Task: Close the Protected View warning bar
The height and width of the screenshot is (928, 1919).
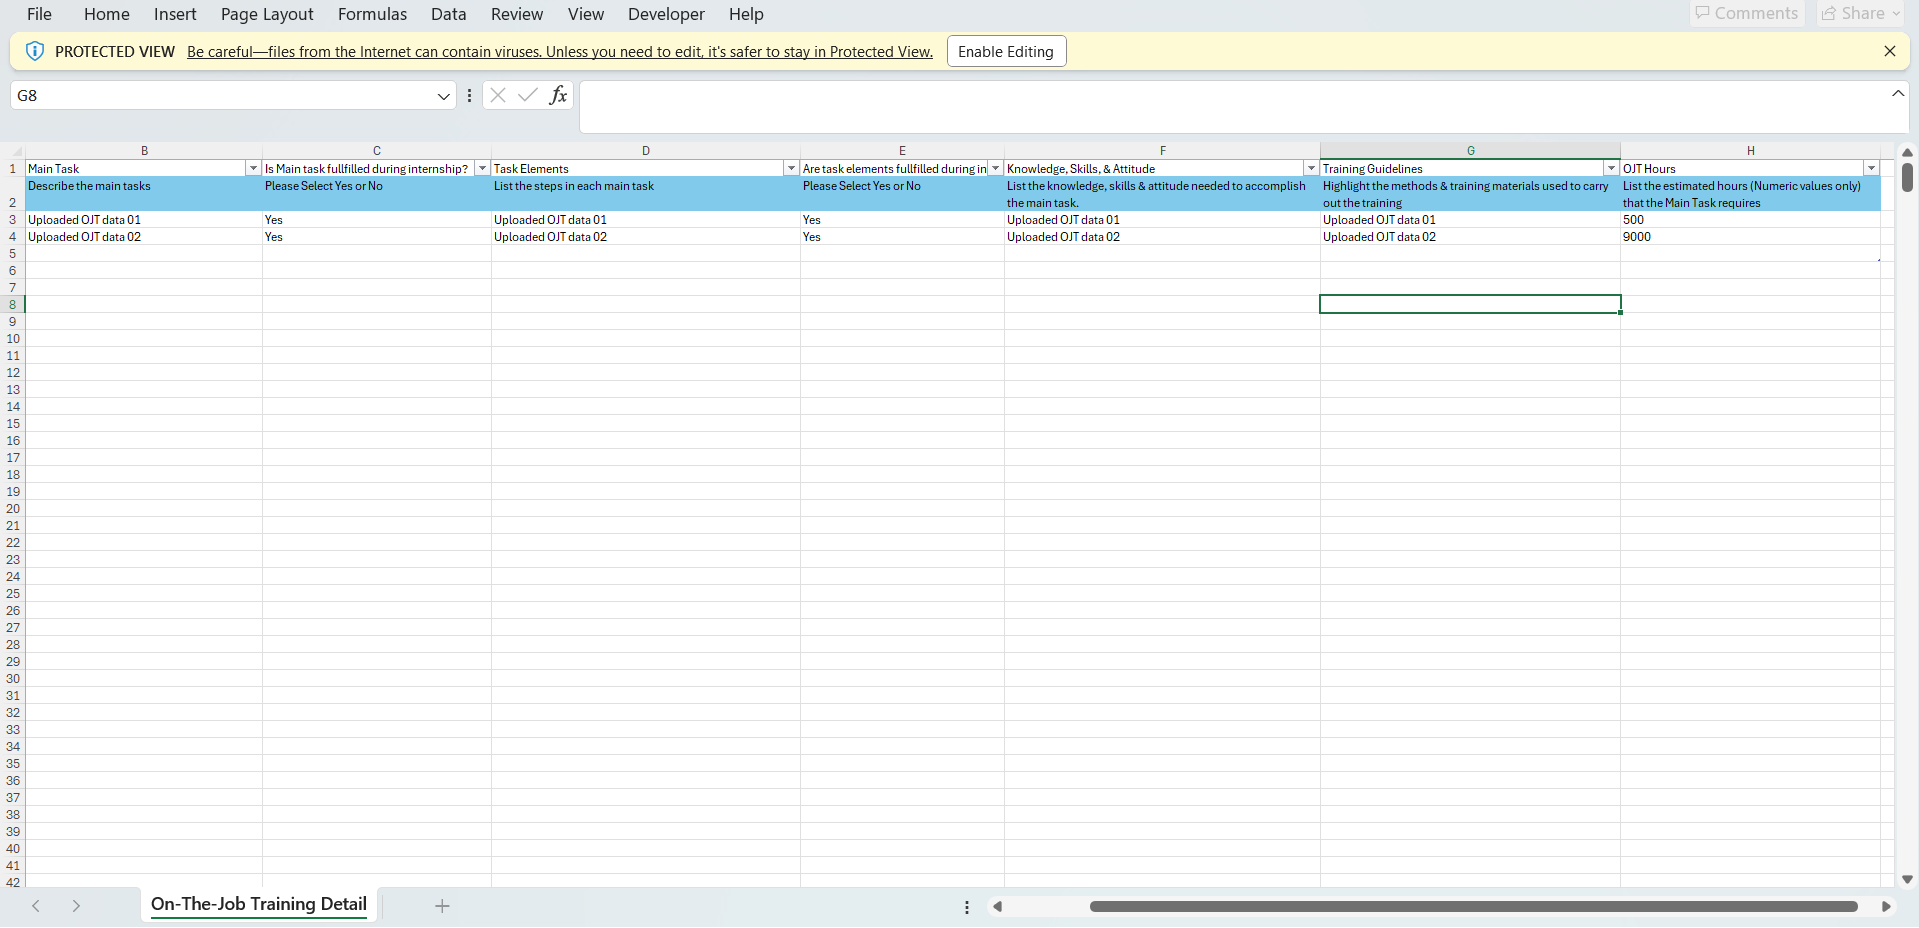Action: coord(1889,51)
